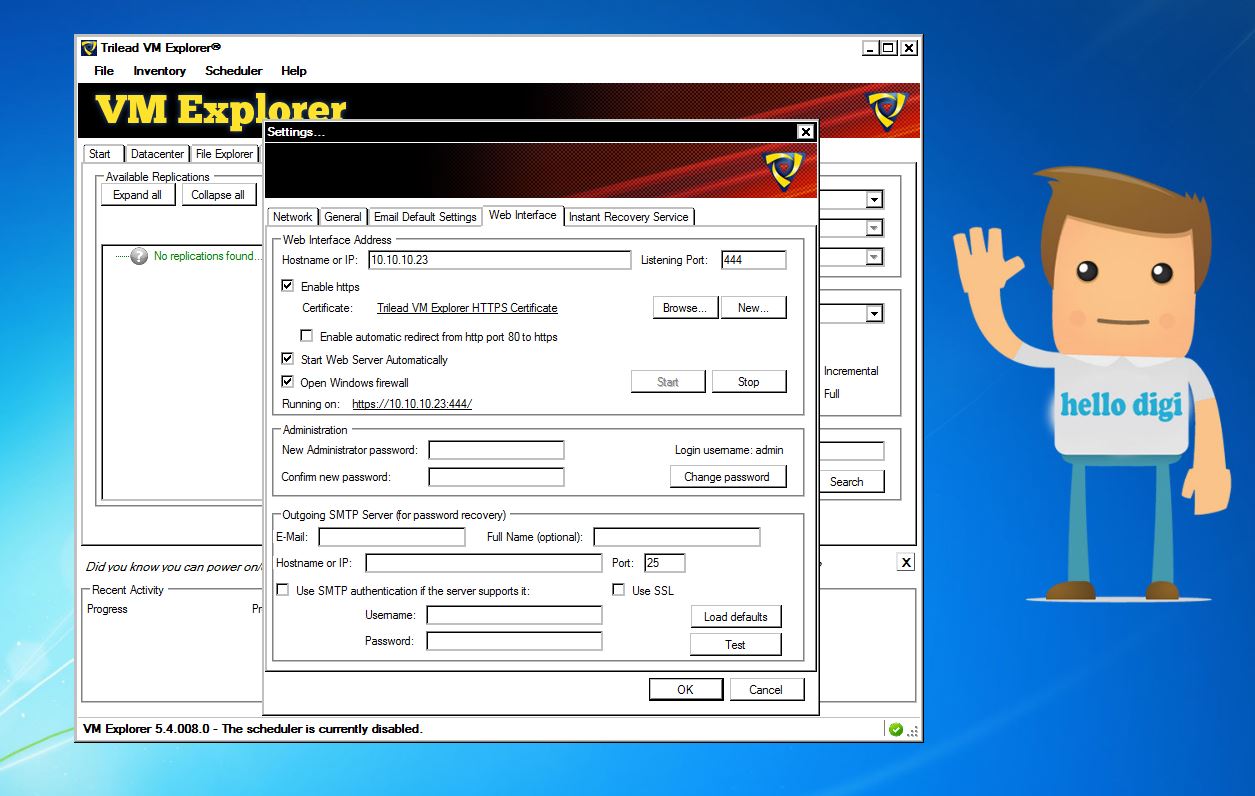
Task: Click the SMTP Port field
Action: click(x=665, y=563)
